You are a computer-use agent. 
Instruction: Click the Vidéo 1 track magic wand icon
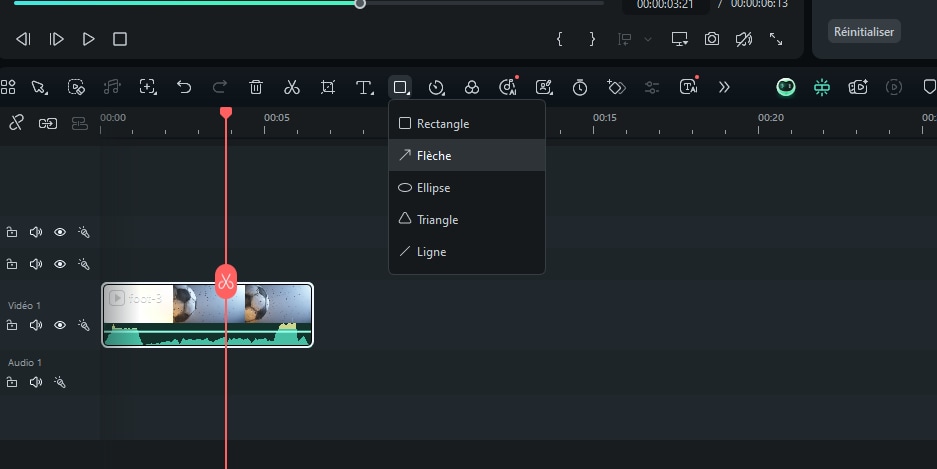84,325
